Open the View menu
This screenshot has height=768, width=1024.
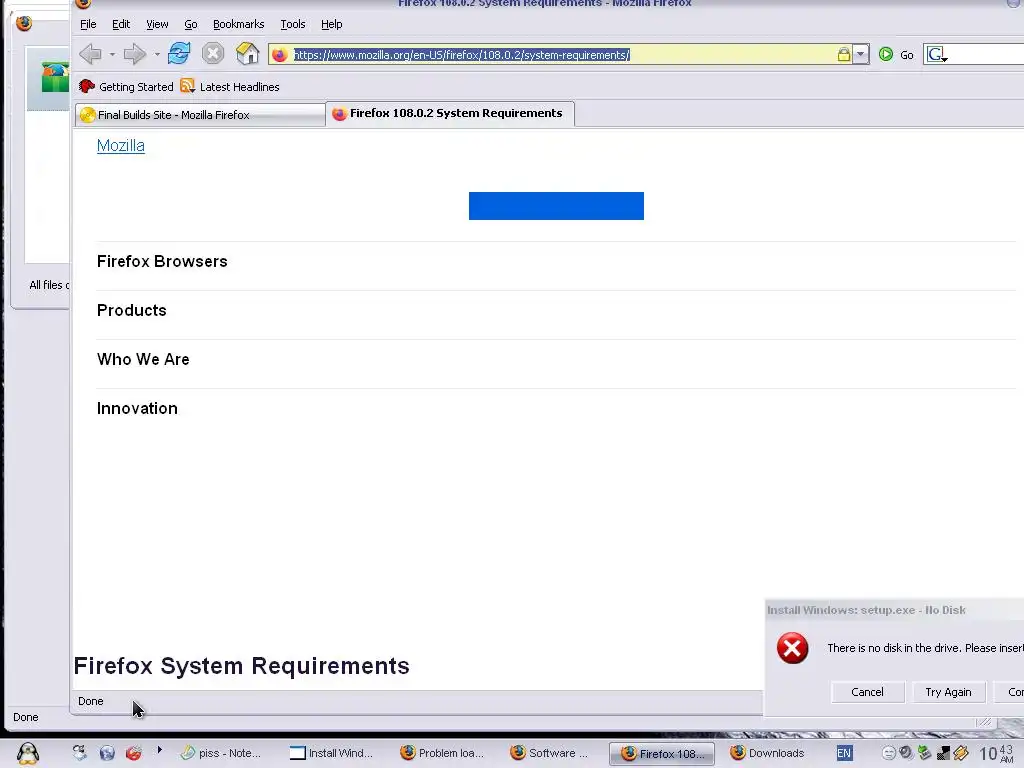[x=157, y=24]
